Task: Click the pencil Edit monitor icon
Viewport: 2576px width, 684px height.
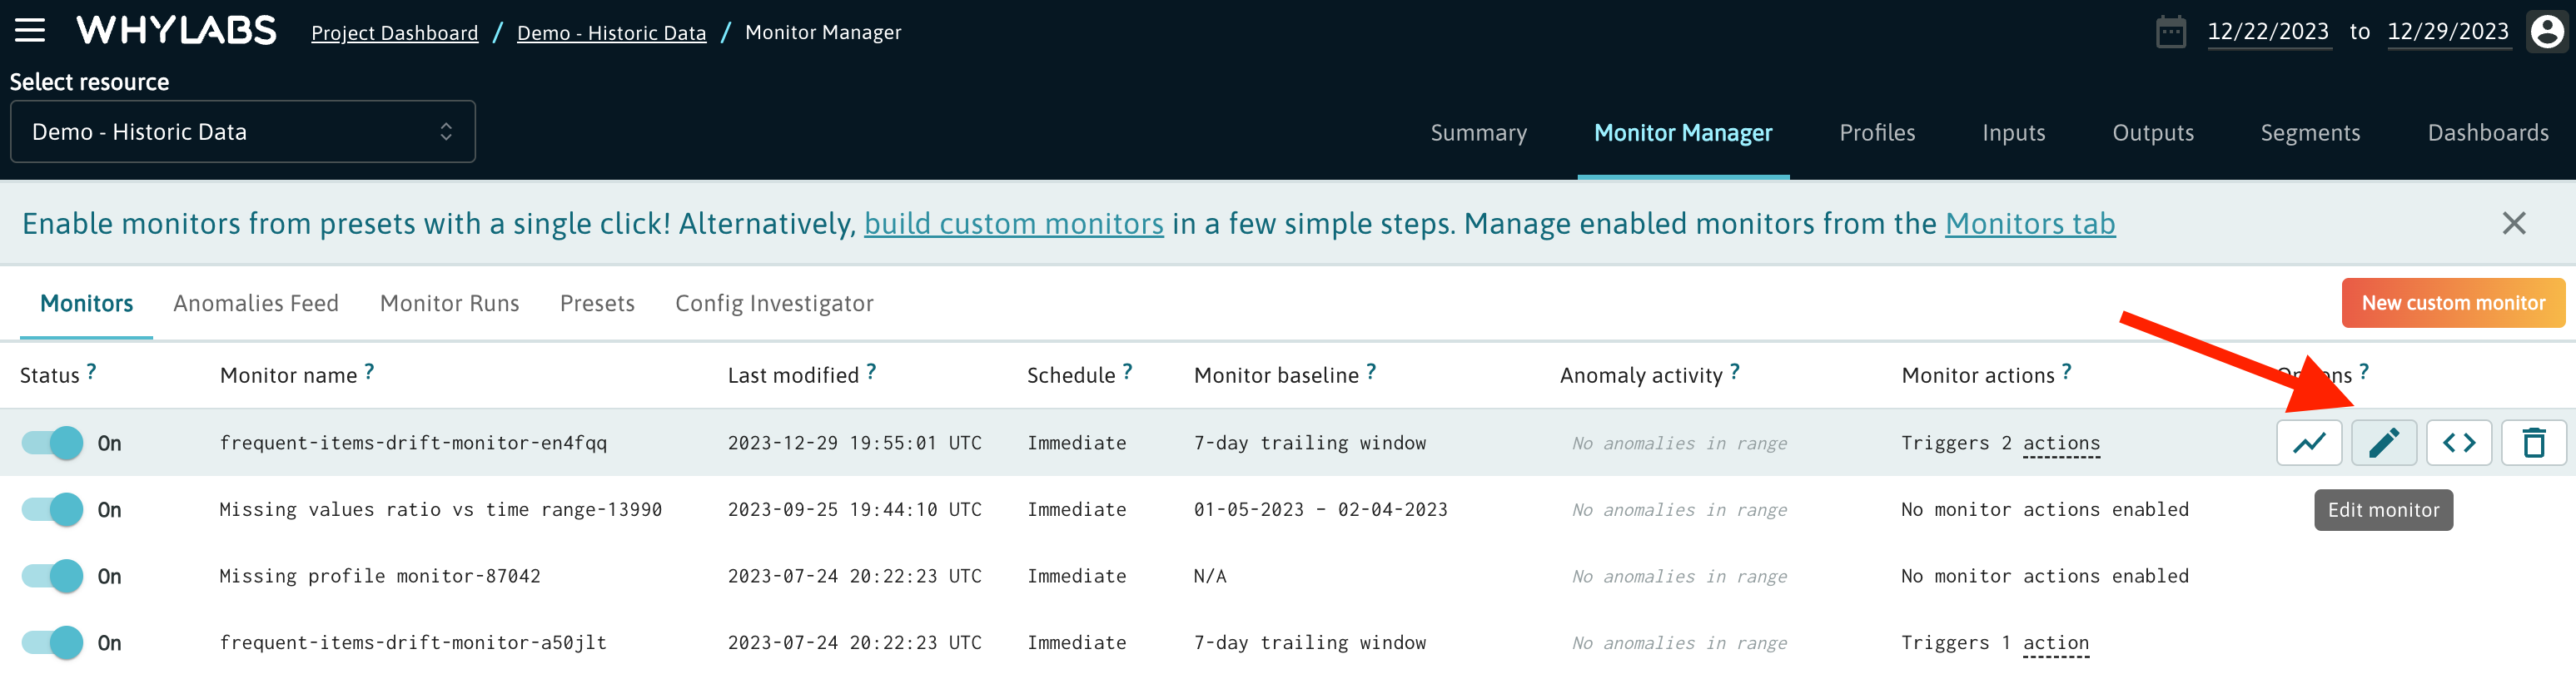Action: (x=2383, y=443)
